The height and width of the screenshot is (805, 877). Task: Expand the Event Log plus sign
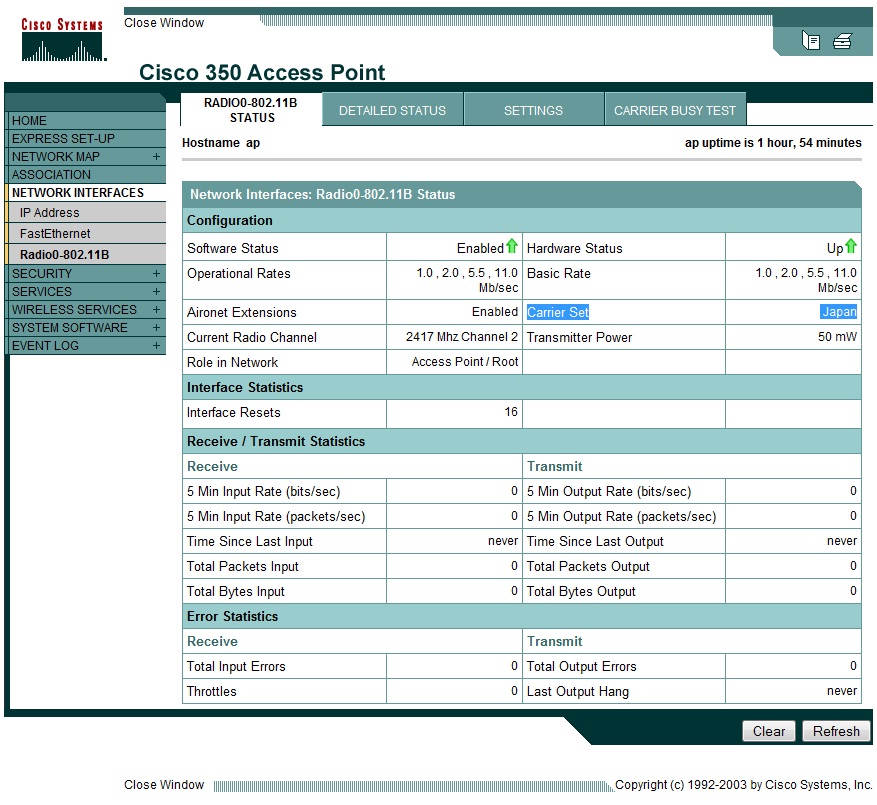[156, 346]
